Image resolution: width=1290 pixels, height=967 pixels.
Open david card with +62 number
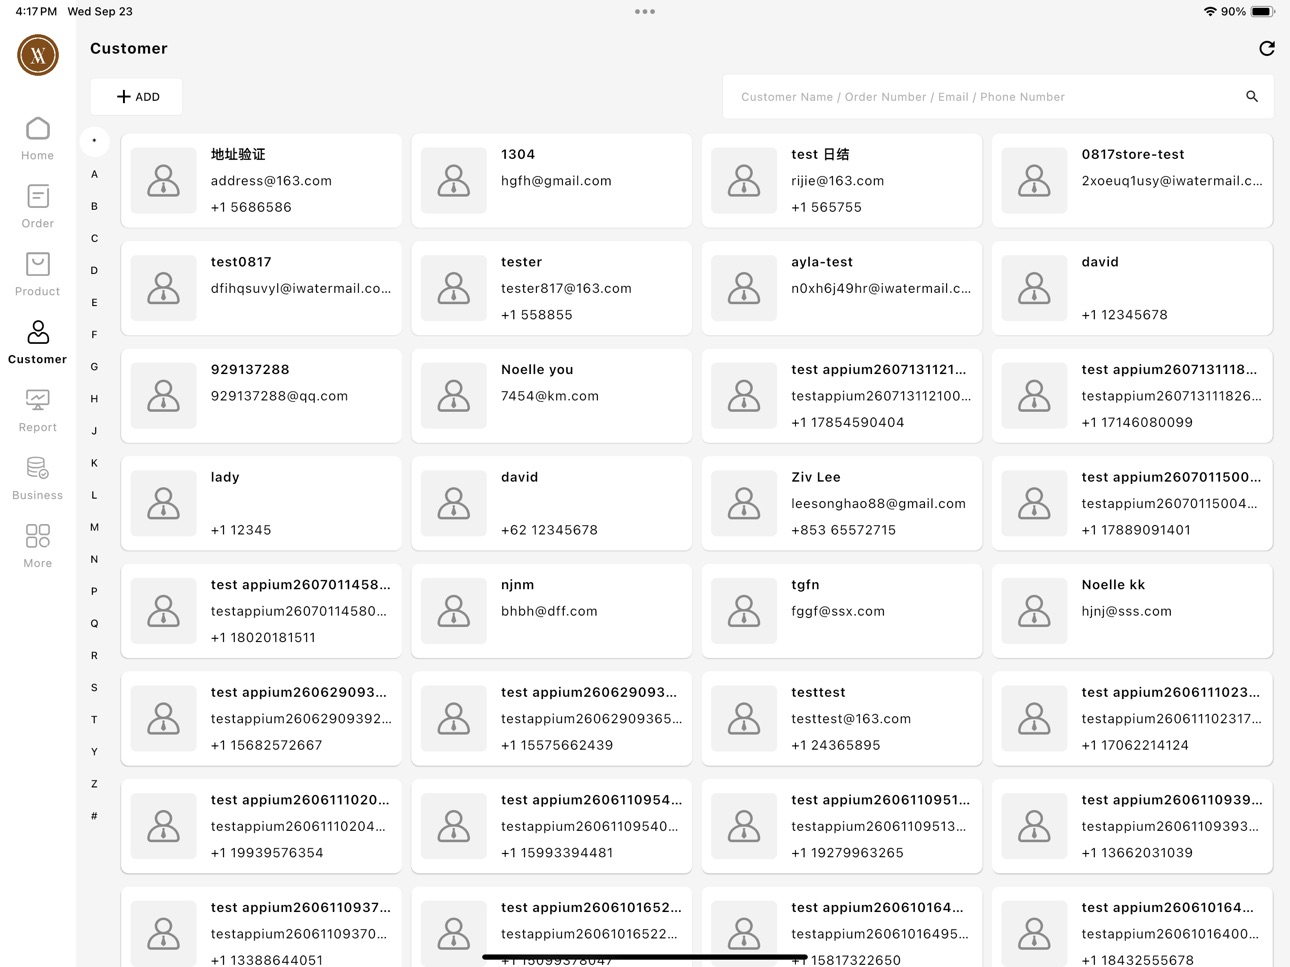coord(551,504)
